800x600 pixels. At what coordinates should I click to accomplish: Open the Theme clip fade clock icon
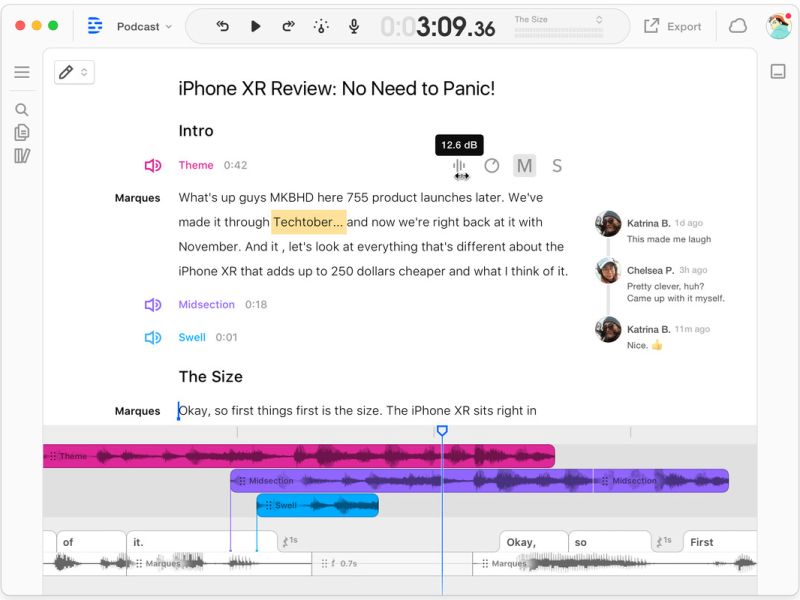tap(492, 165)
